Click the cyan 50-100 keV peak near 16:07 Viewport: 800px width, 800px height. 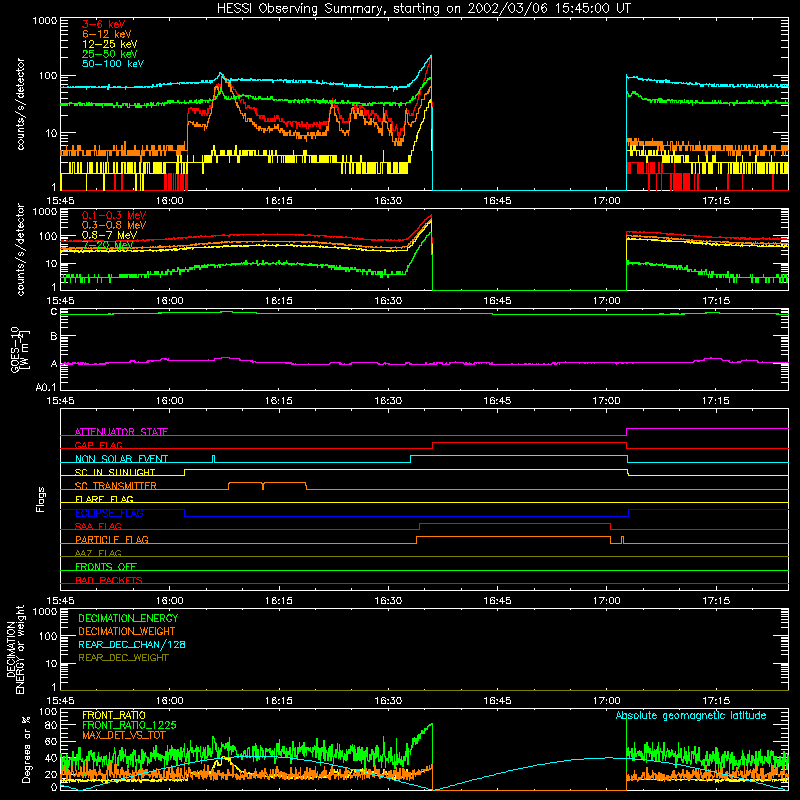click(220, 74)
